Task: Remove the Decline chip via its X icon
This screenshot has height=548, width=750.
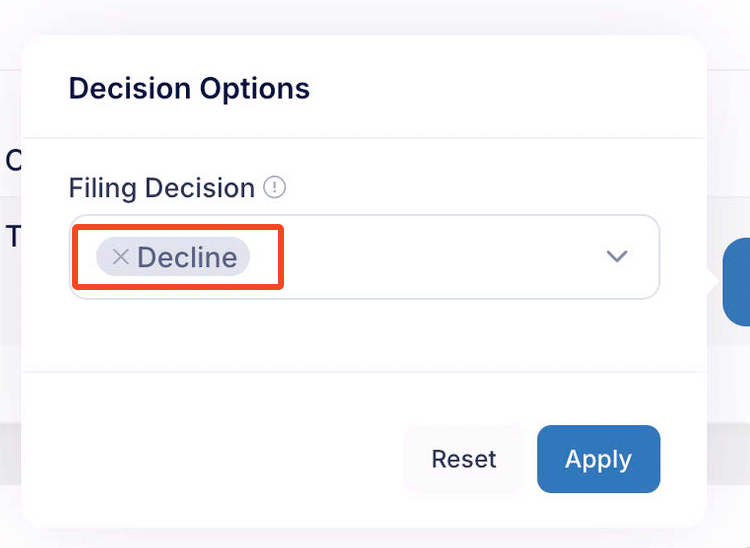Action: coord(121,257)
